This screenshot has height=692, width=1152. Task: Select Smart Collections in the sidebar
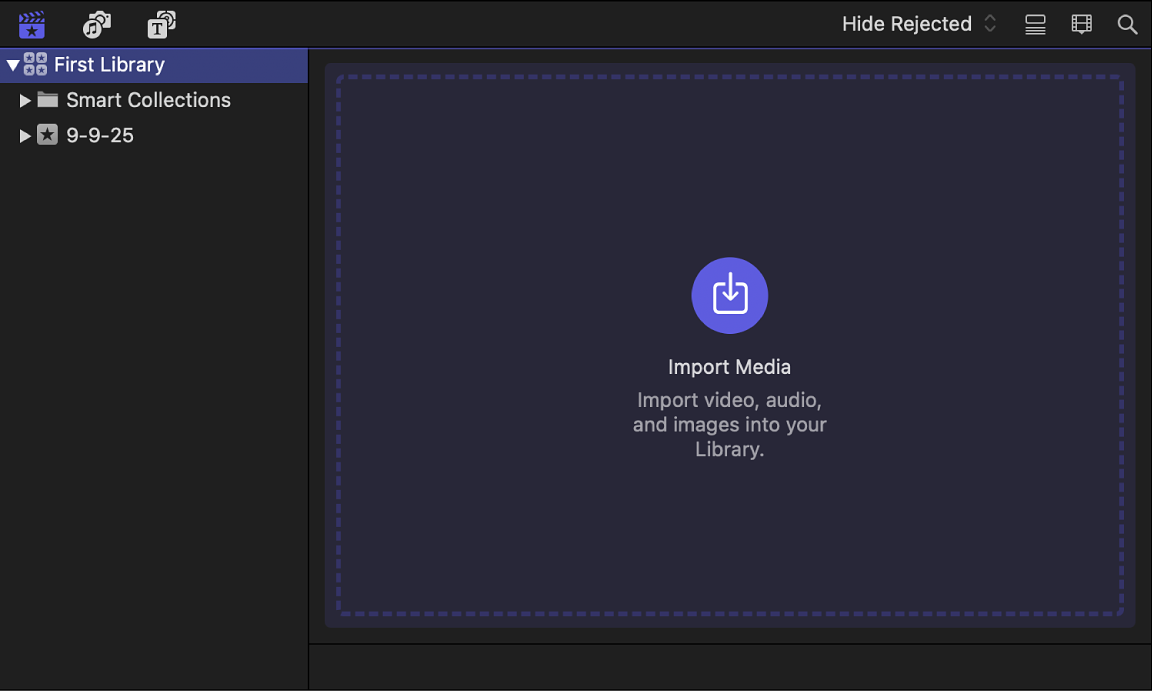pos(148,100)
